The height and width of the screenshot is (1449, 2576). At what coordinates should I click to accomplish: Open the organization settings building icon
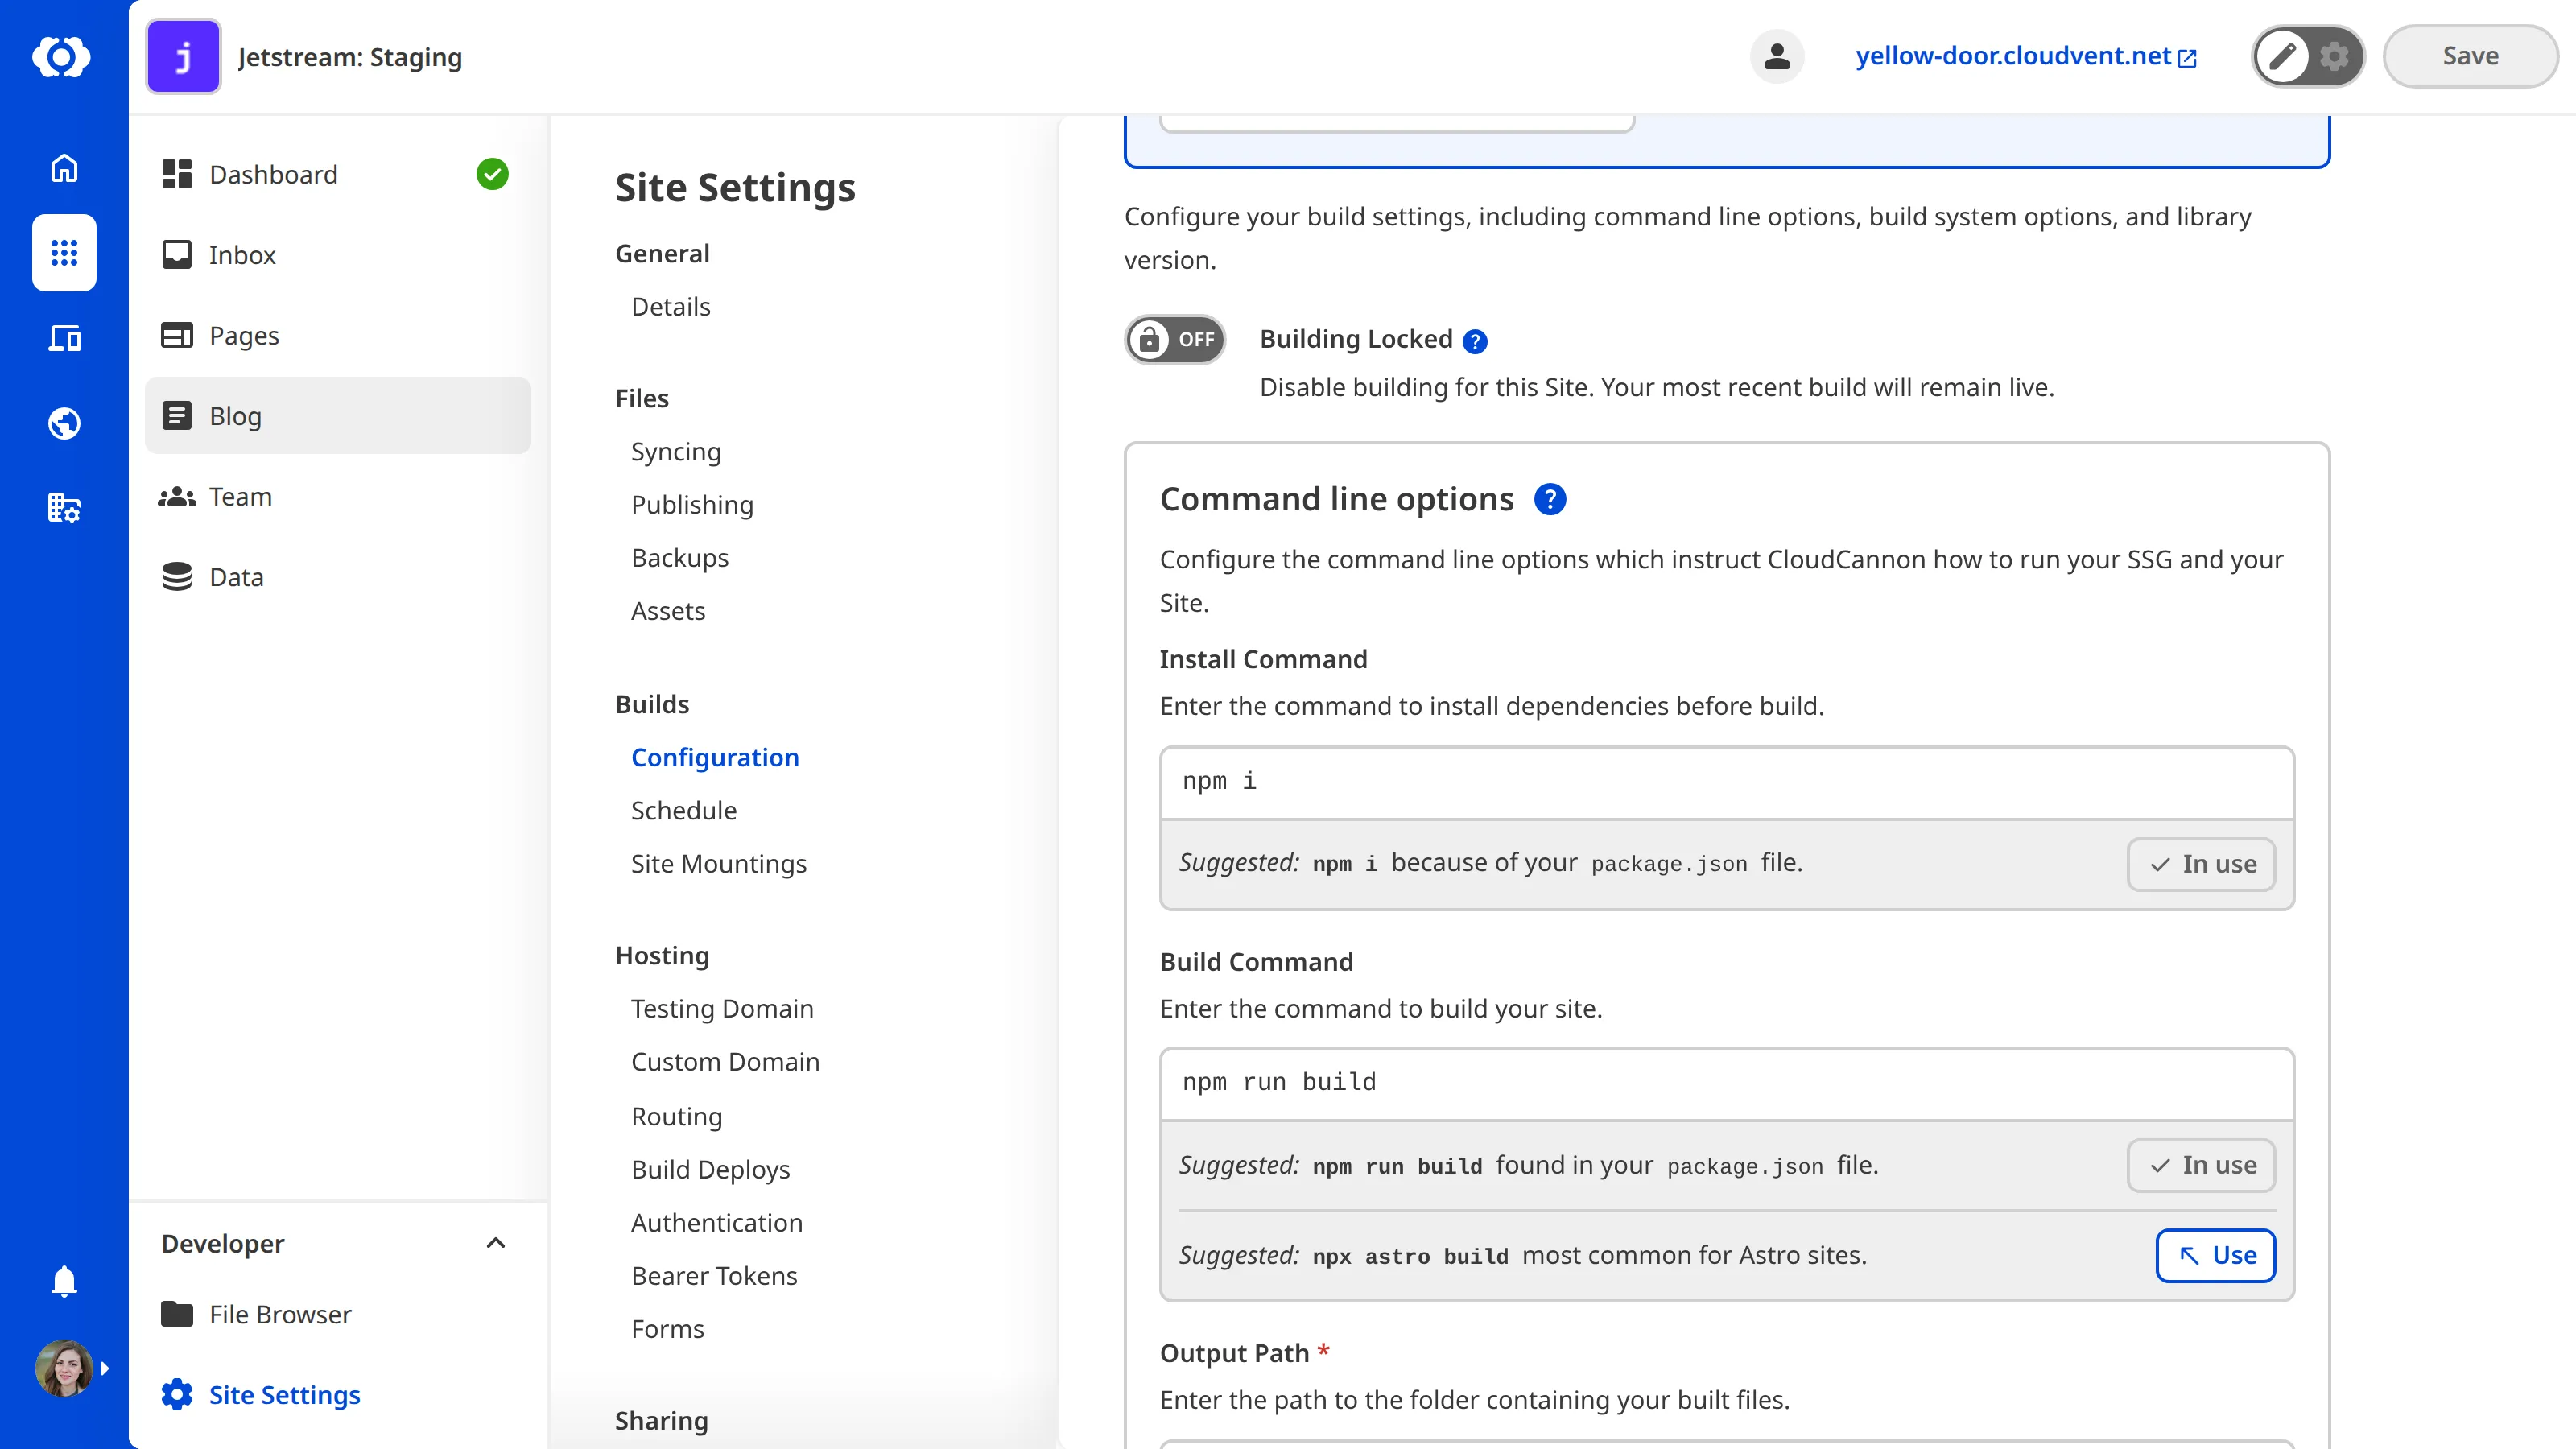(x=63, y=507)
